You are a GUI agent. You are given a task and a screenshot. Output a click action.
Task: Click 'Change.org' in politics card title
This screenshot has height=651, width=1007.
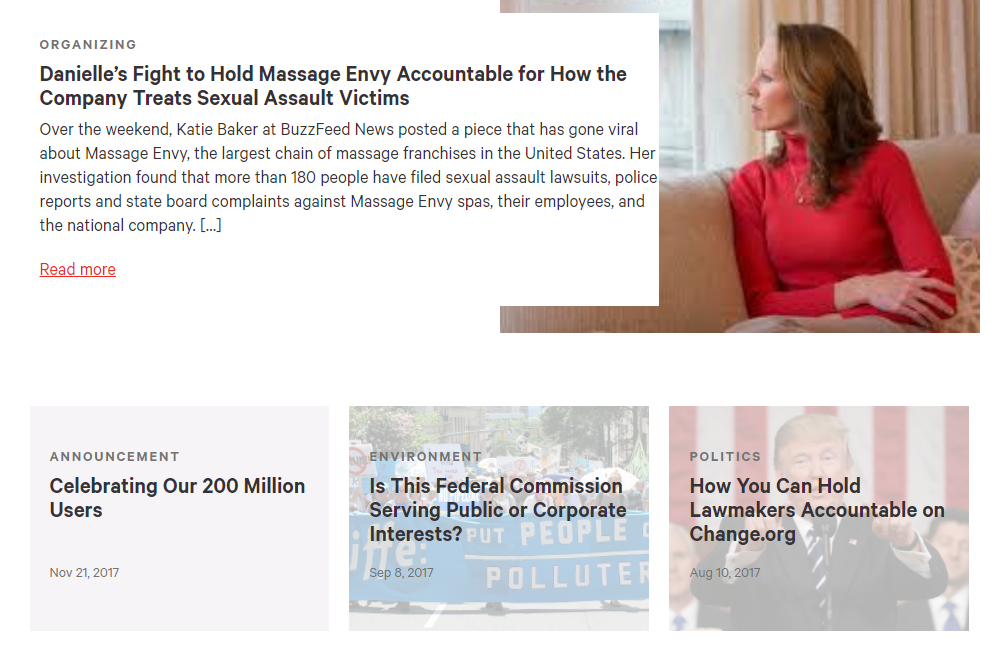(x=742, y=534)
